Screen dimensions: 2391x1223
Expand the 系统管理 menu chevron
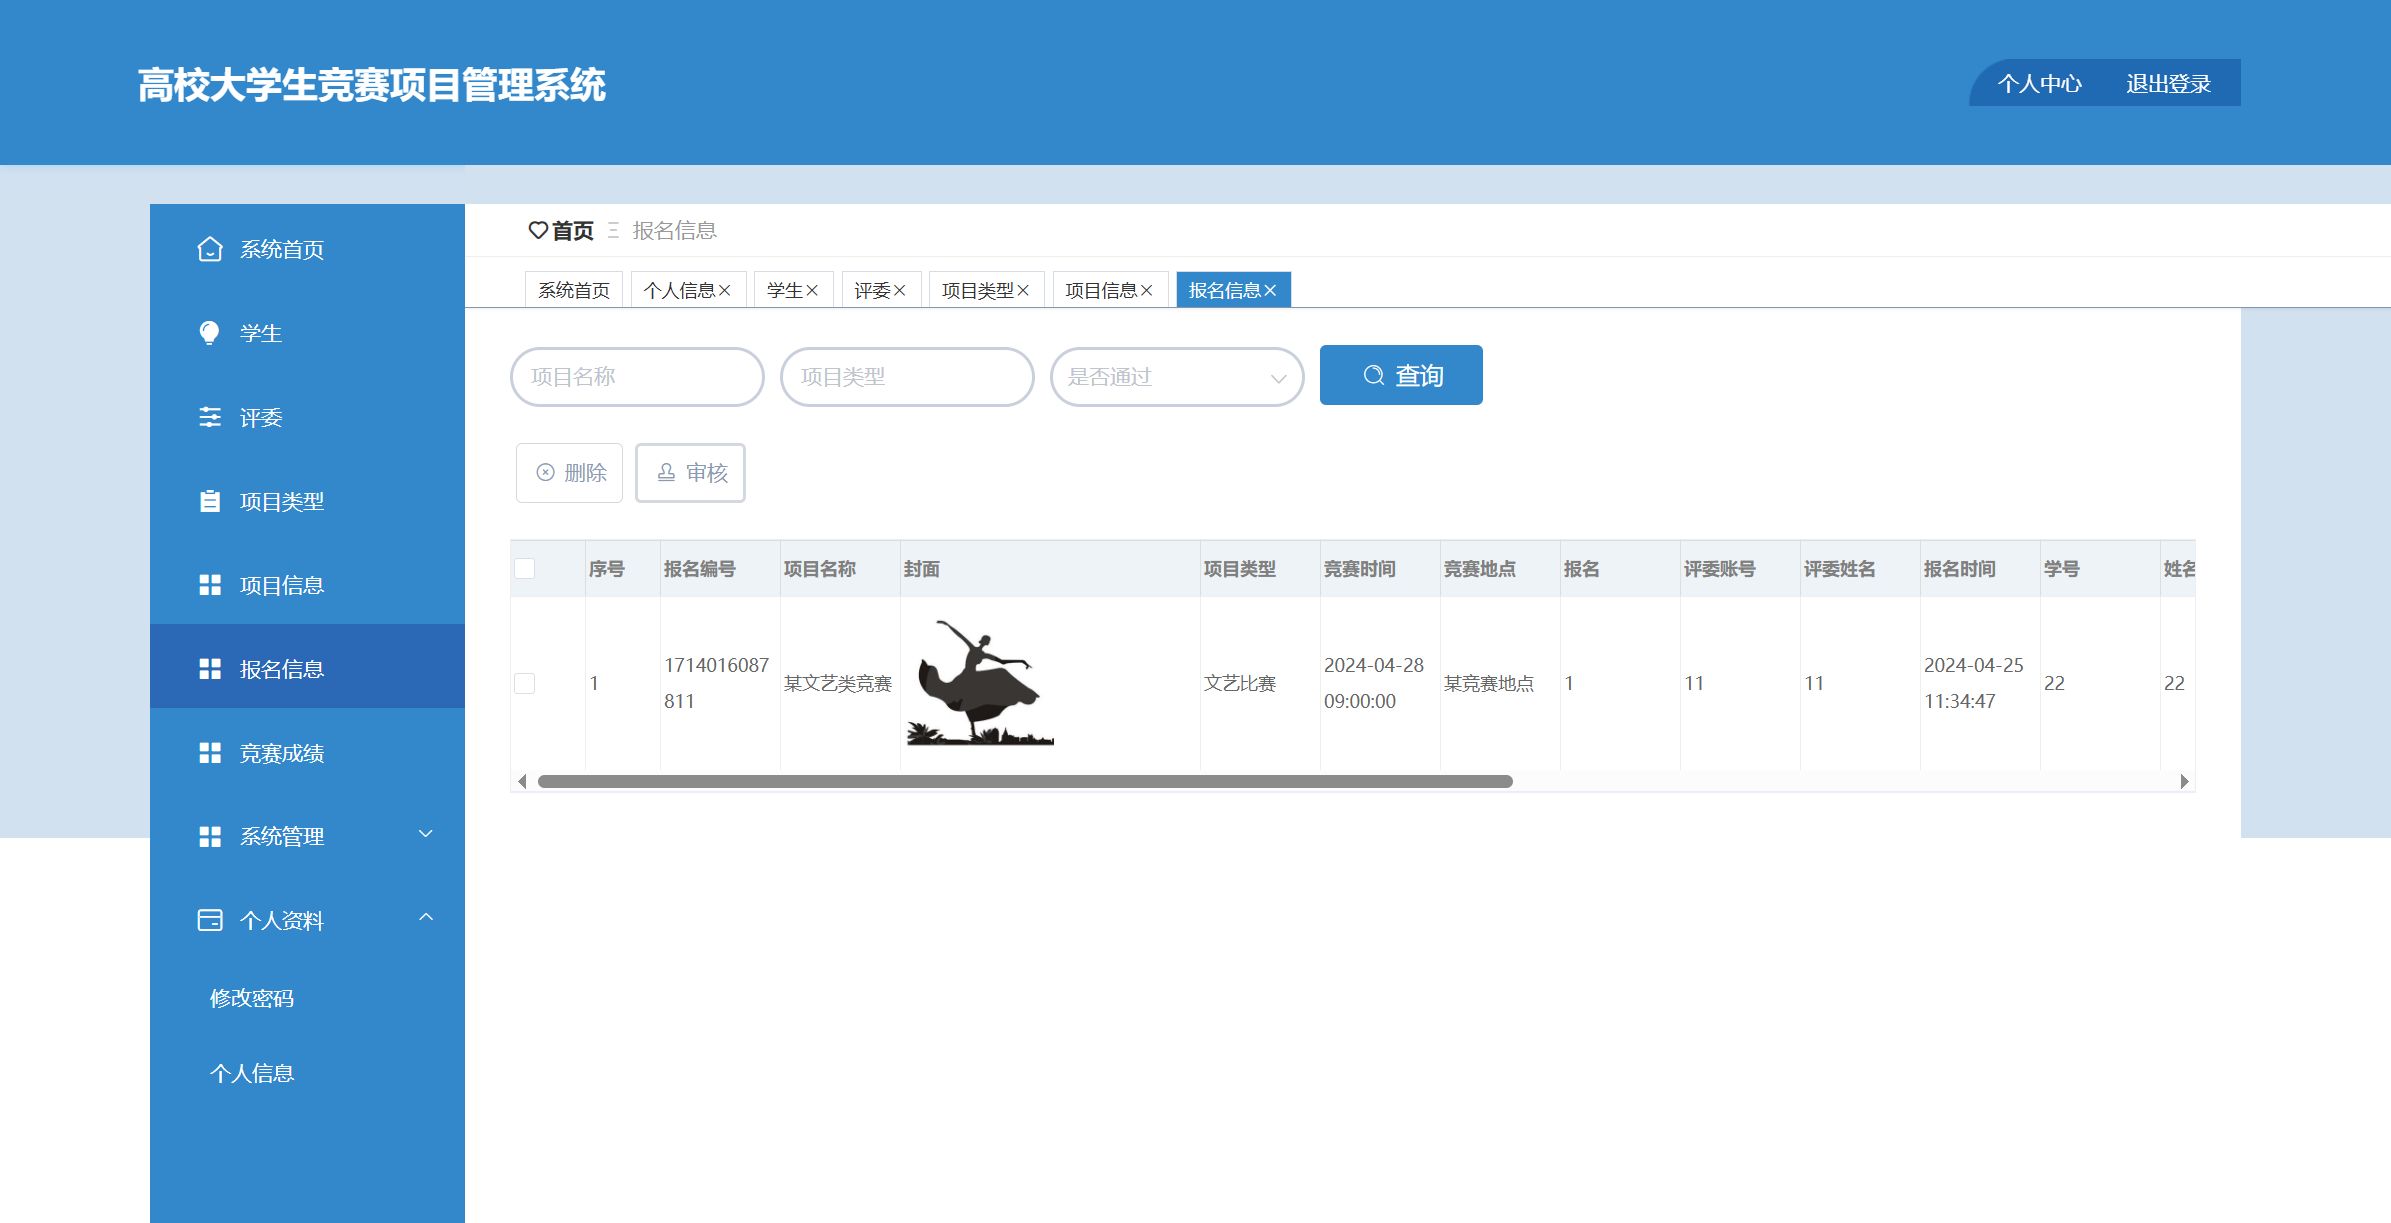425,834
